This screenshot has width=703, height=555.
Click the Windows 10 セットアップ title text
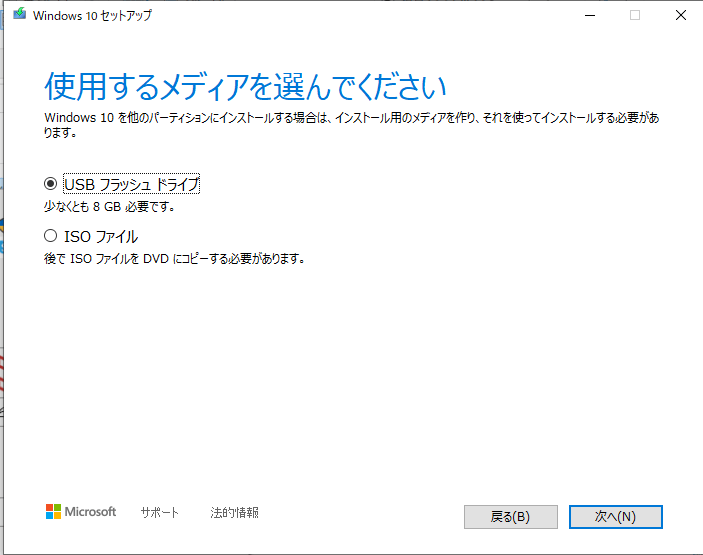[92, 16]
